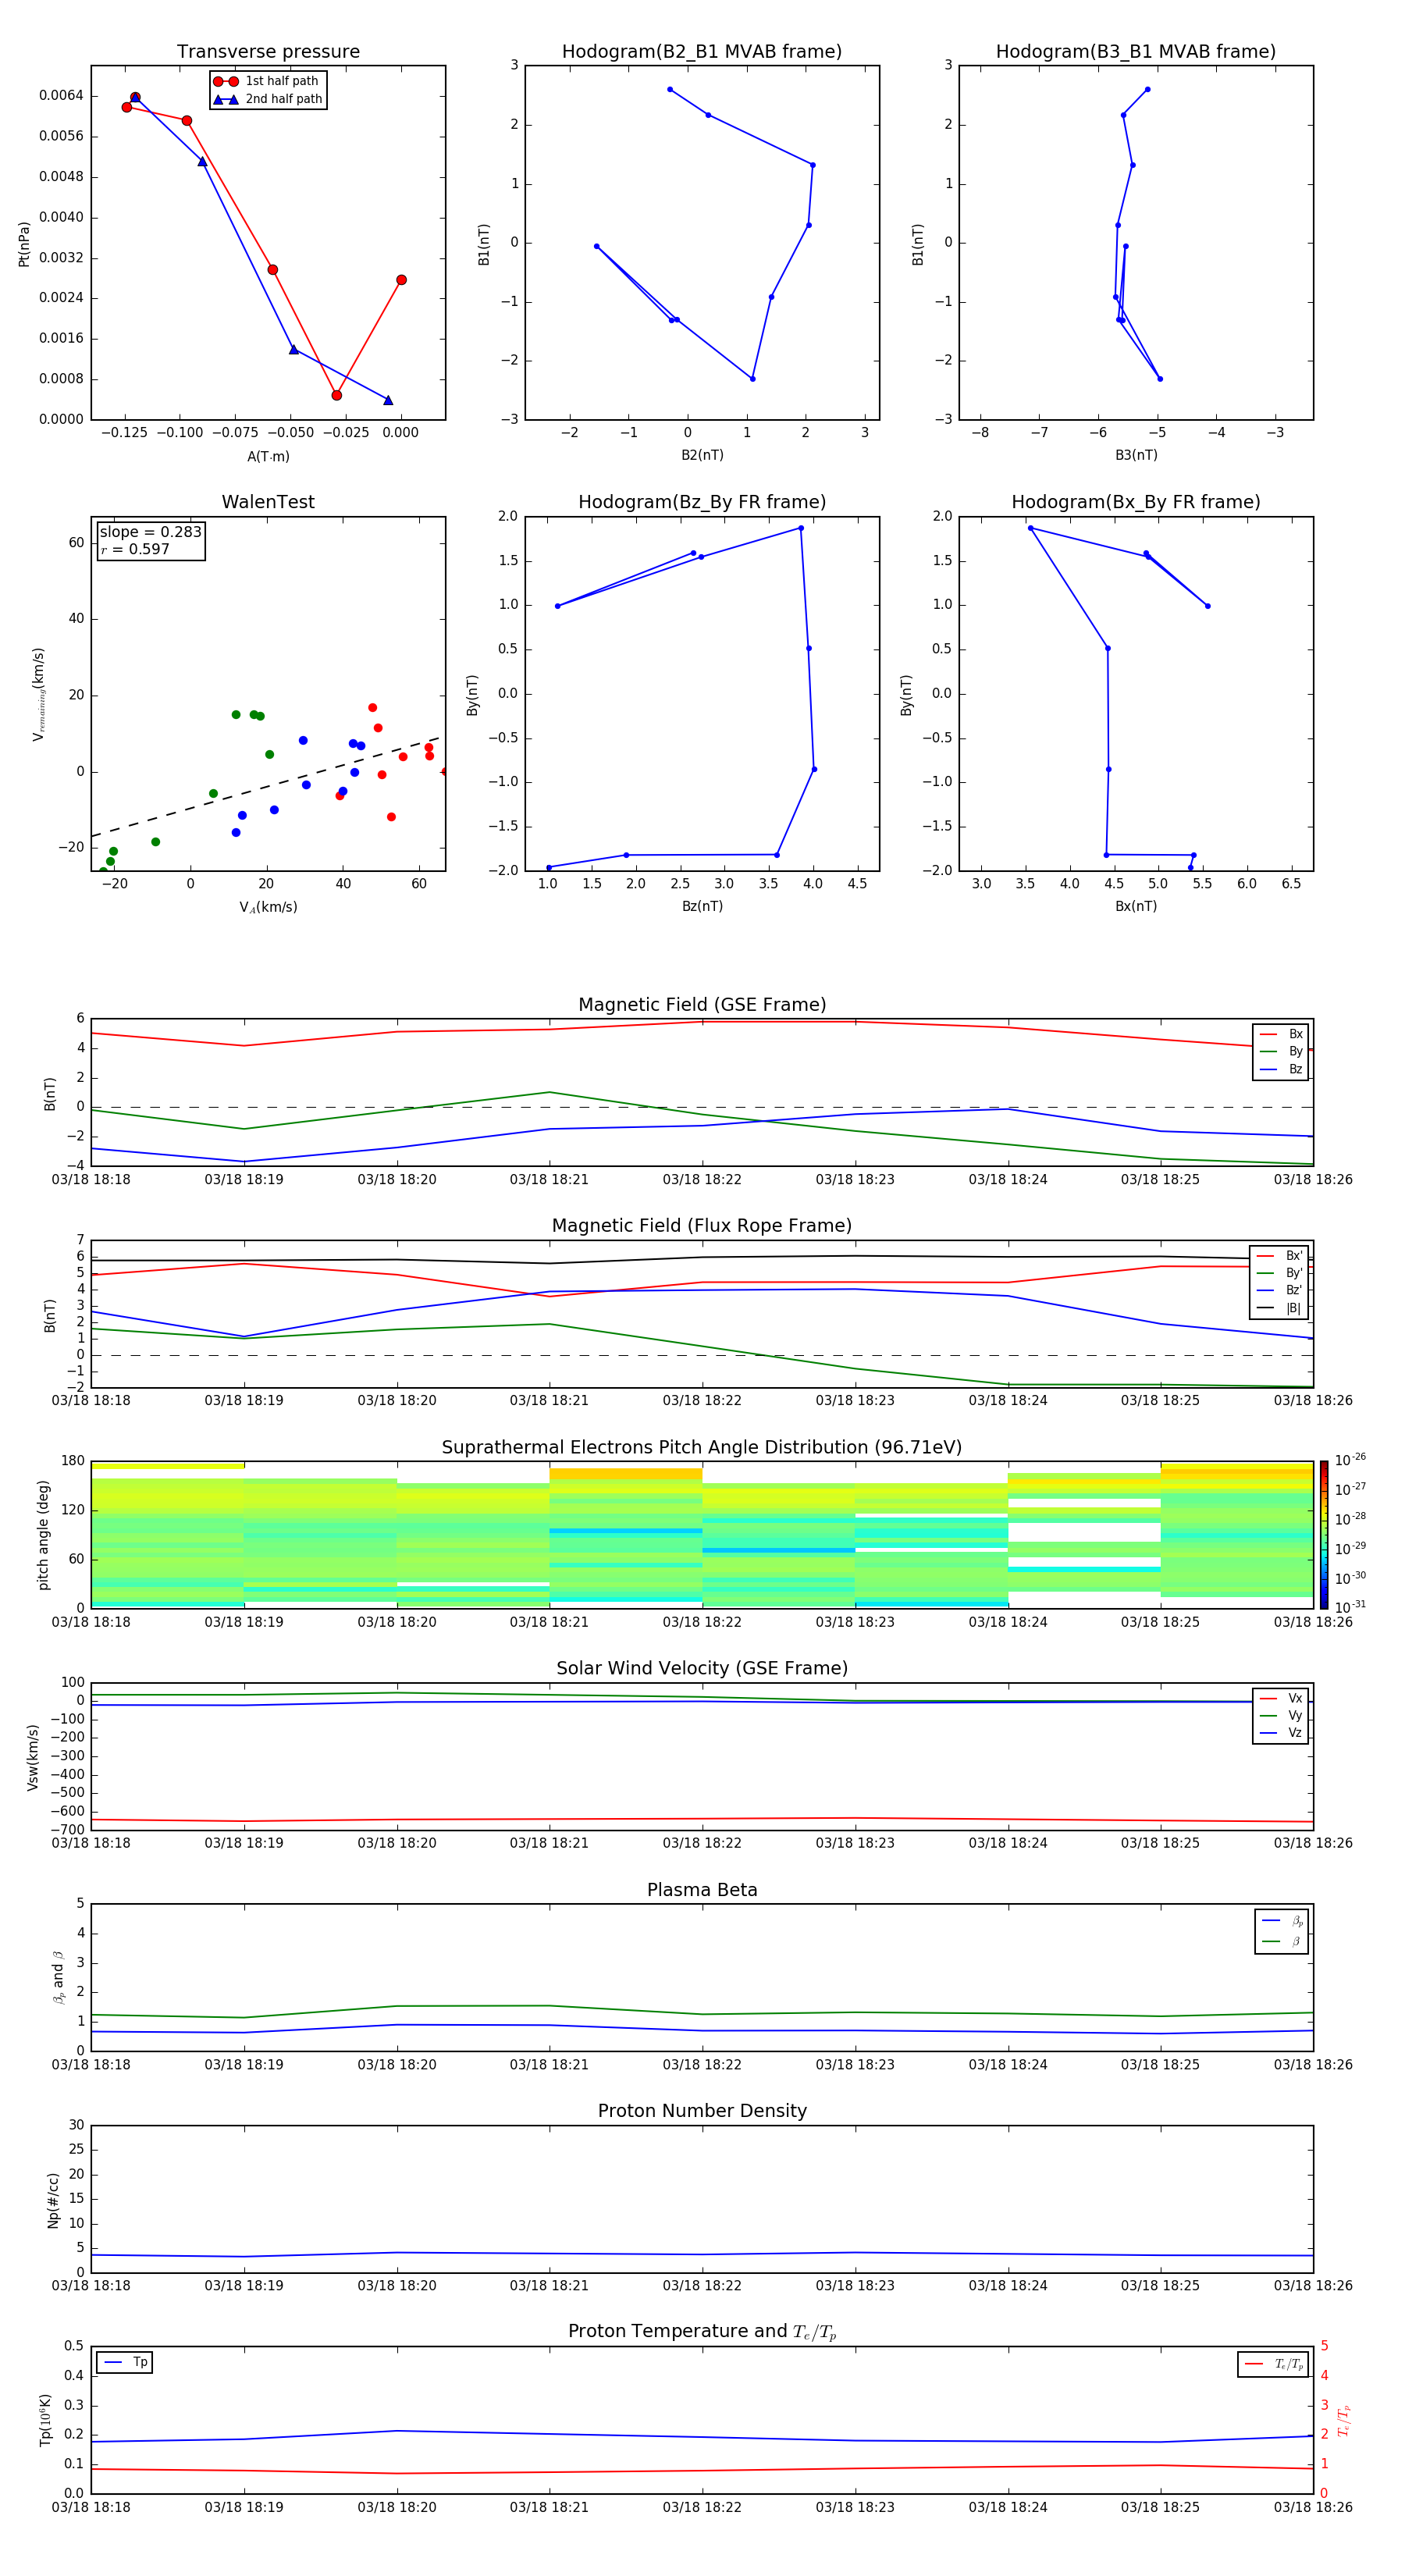Click the "Hodogram(B3_B1 MVAB frame)" title
This screenshot has height=2576, width=1405.
(x=1136, y=51)
